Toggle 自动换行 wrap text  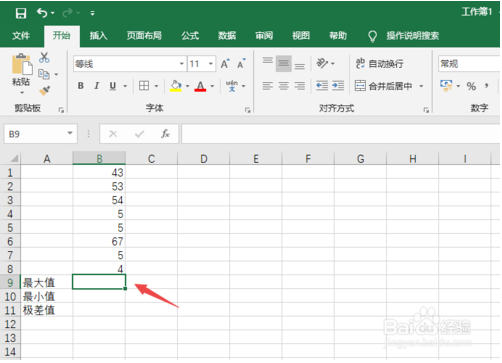pyautogui.click(x=380, y=63)
